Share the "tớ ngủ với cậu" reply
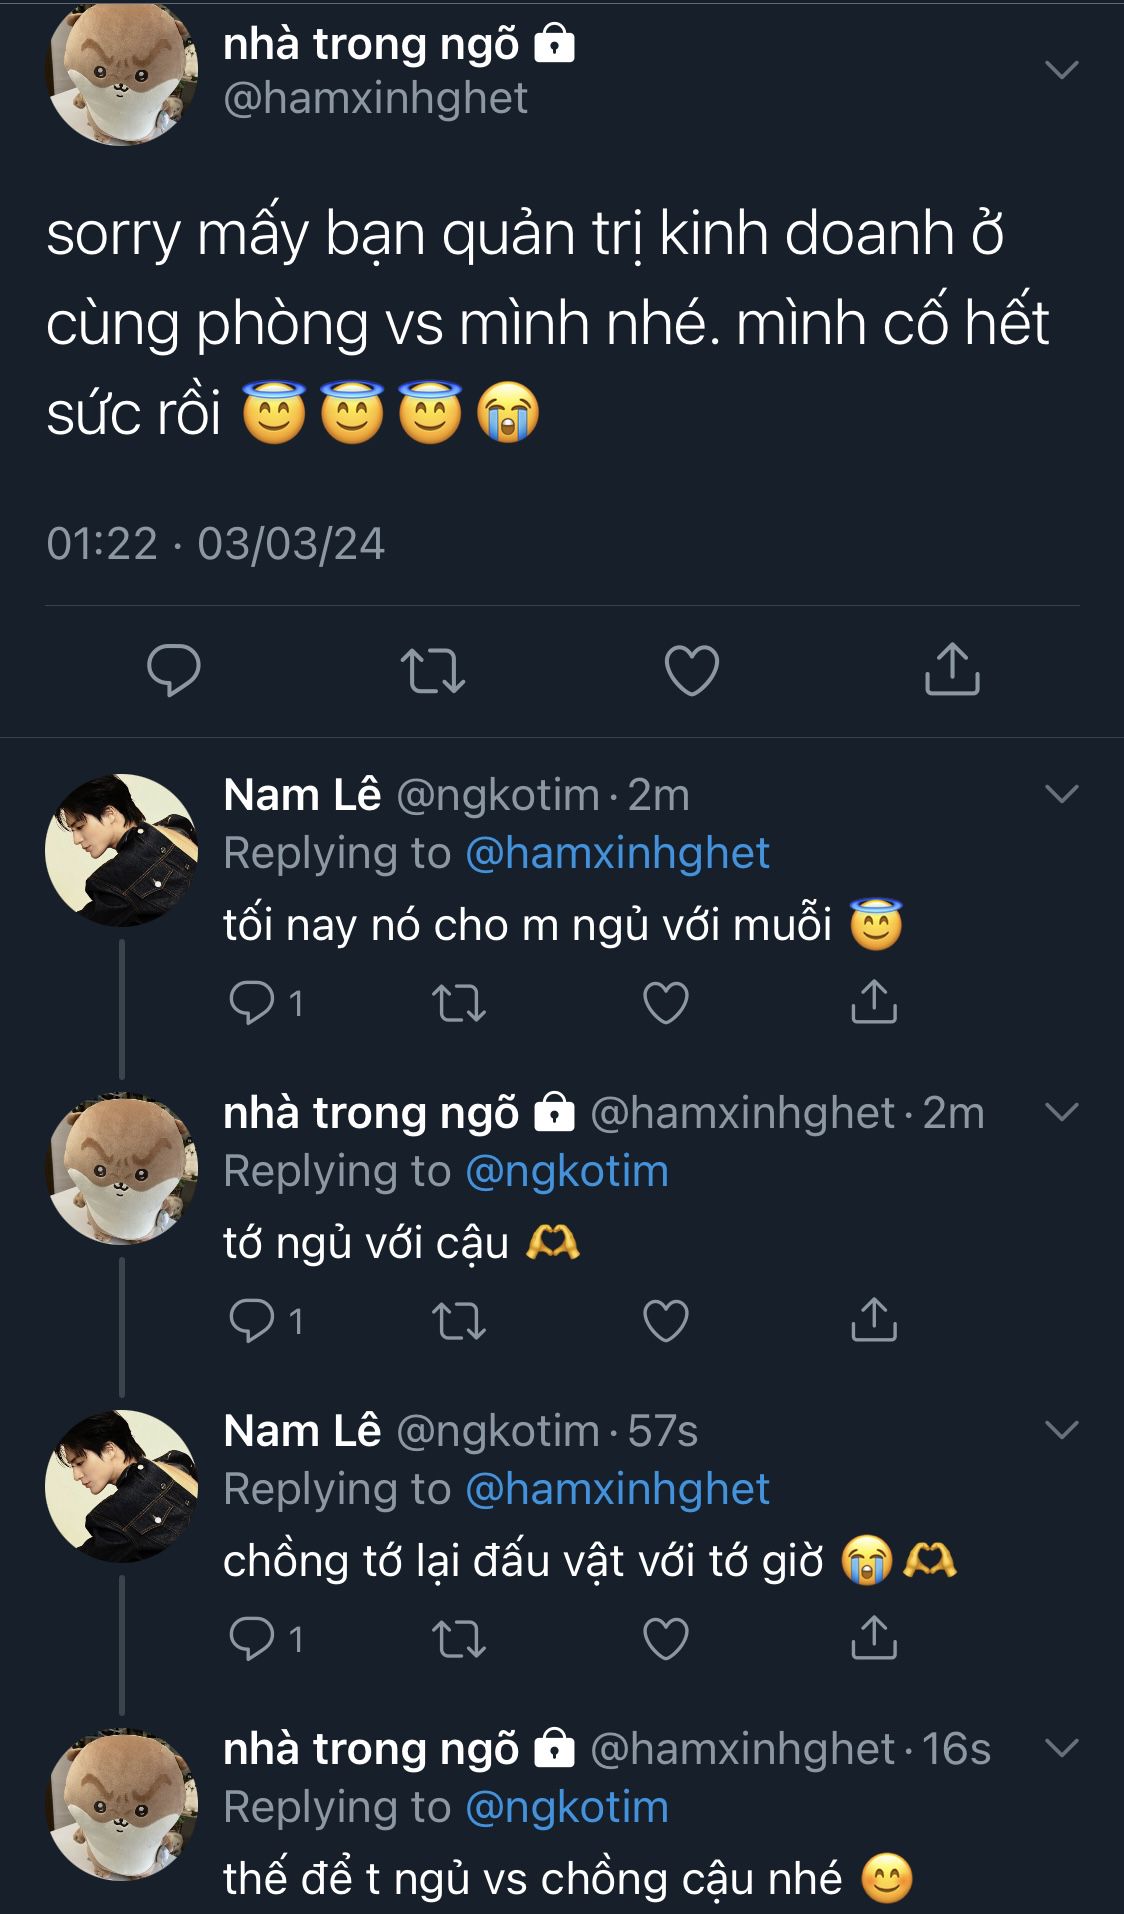Viewport: 1124px width, 1914px height. click(873, 1320)
